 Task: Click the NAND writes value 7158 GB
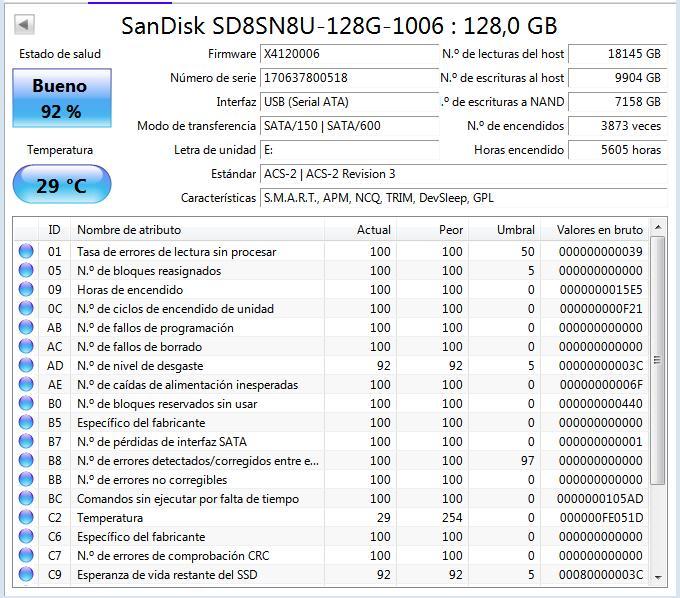click(x=618, y=102)
